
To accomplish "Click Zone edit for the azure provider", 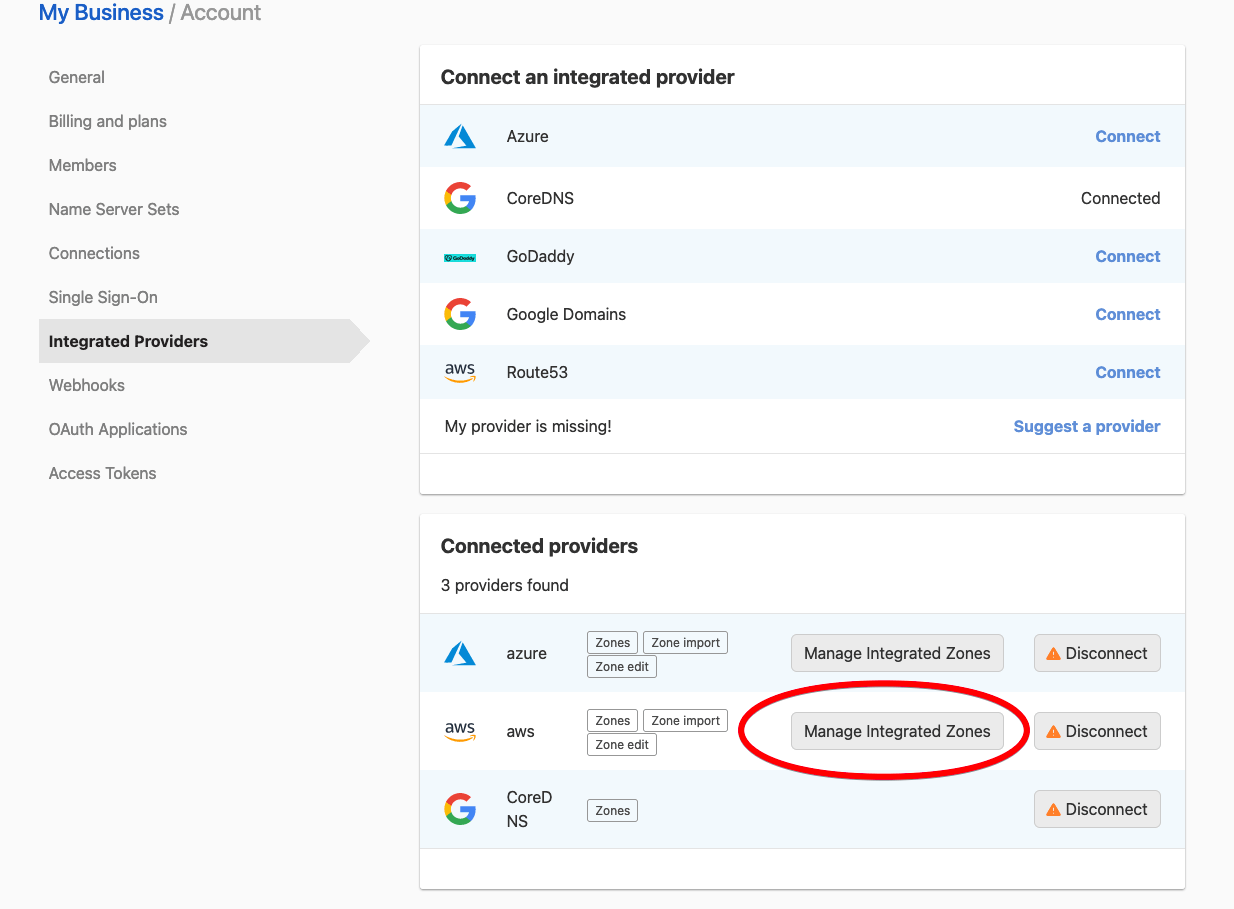I will point(621,666).
